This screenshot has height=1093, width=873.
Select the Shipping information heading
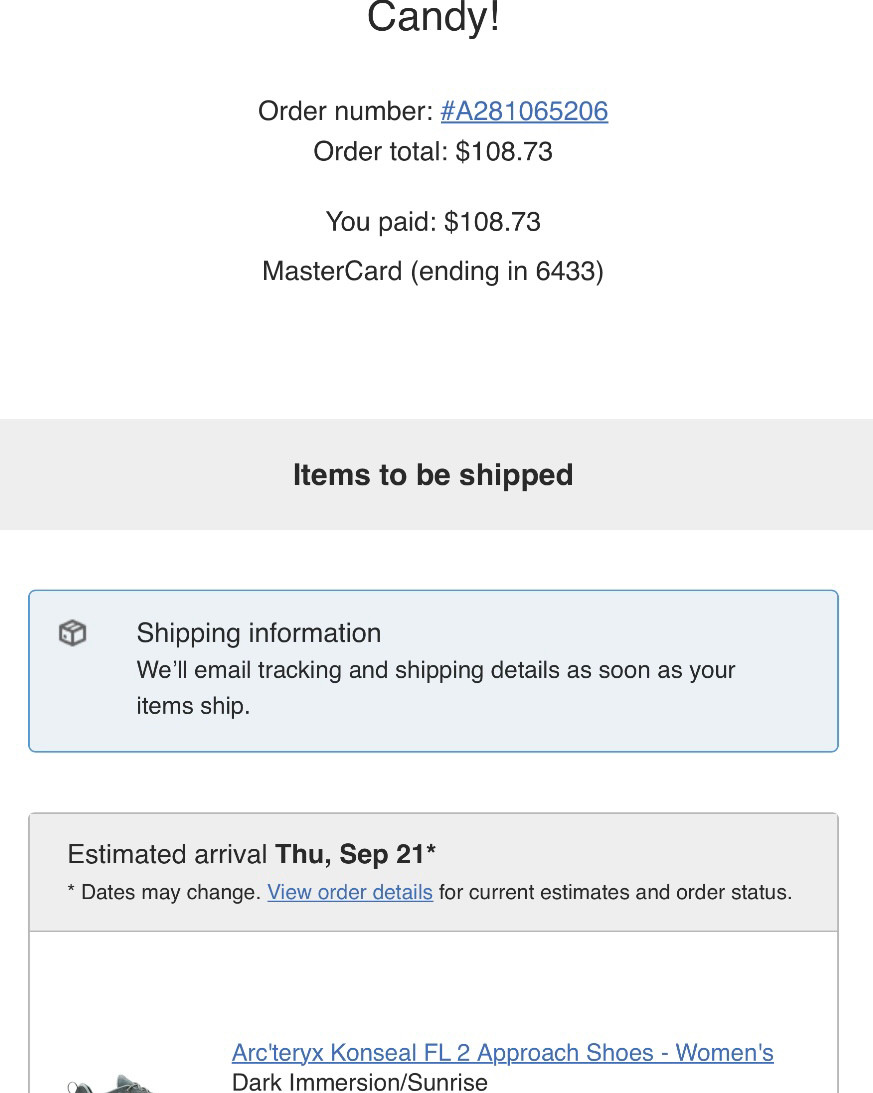click(x=258, y=633)
